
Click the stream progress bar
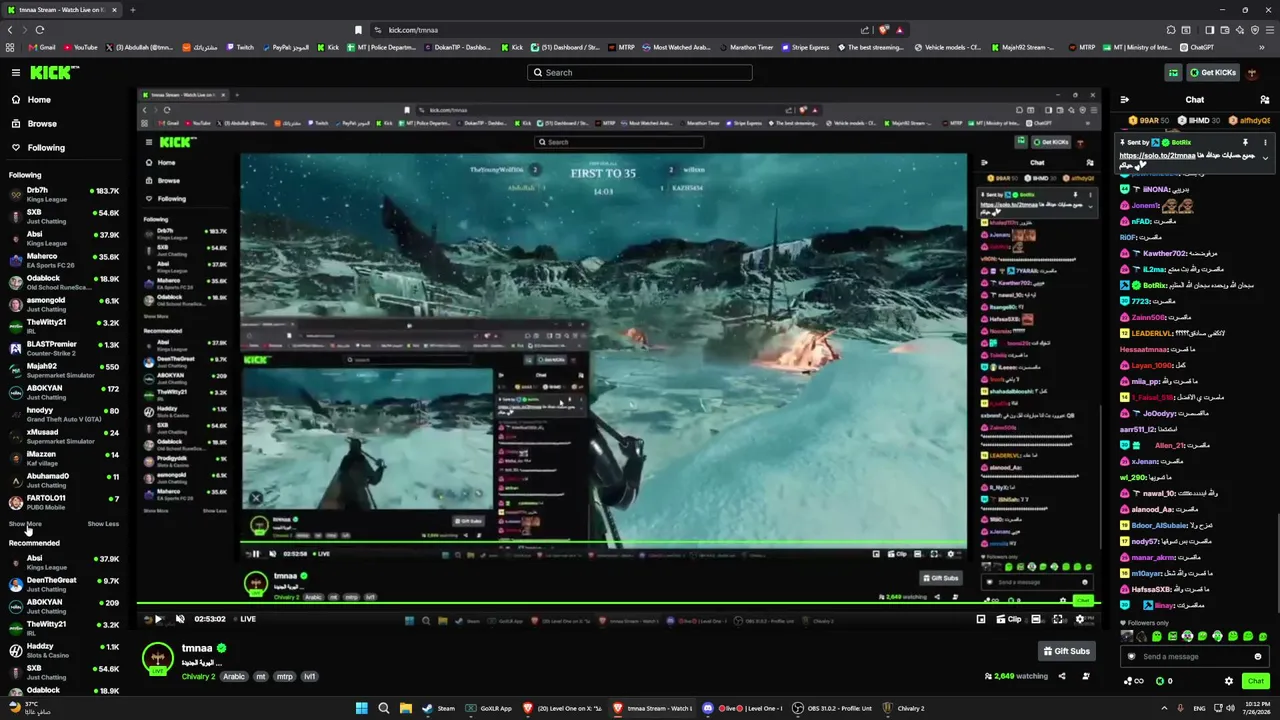[618, 604]
